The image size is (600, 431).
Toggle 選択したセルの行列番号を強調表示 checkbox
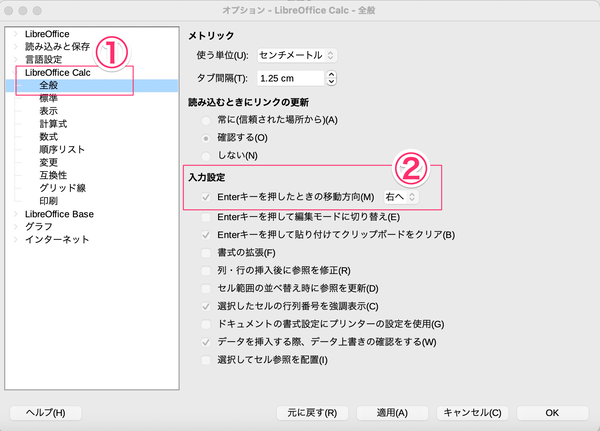coord(206,307)
